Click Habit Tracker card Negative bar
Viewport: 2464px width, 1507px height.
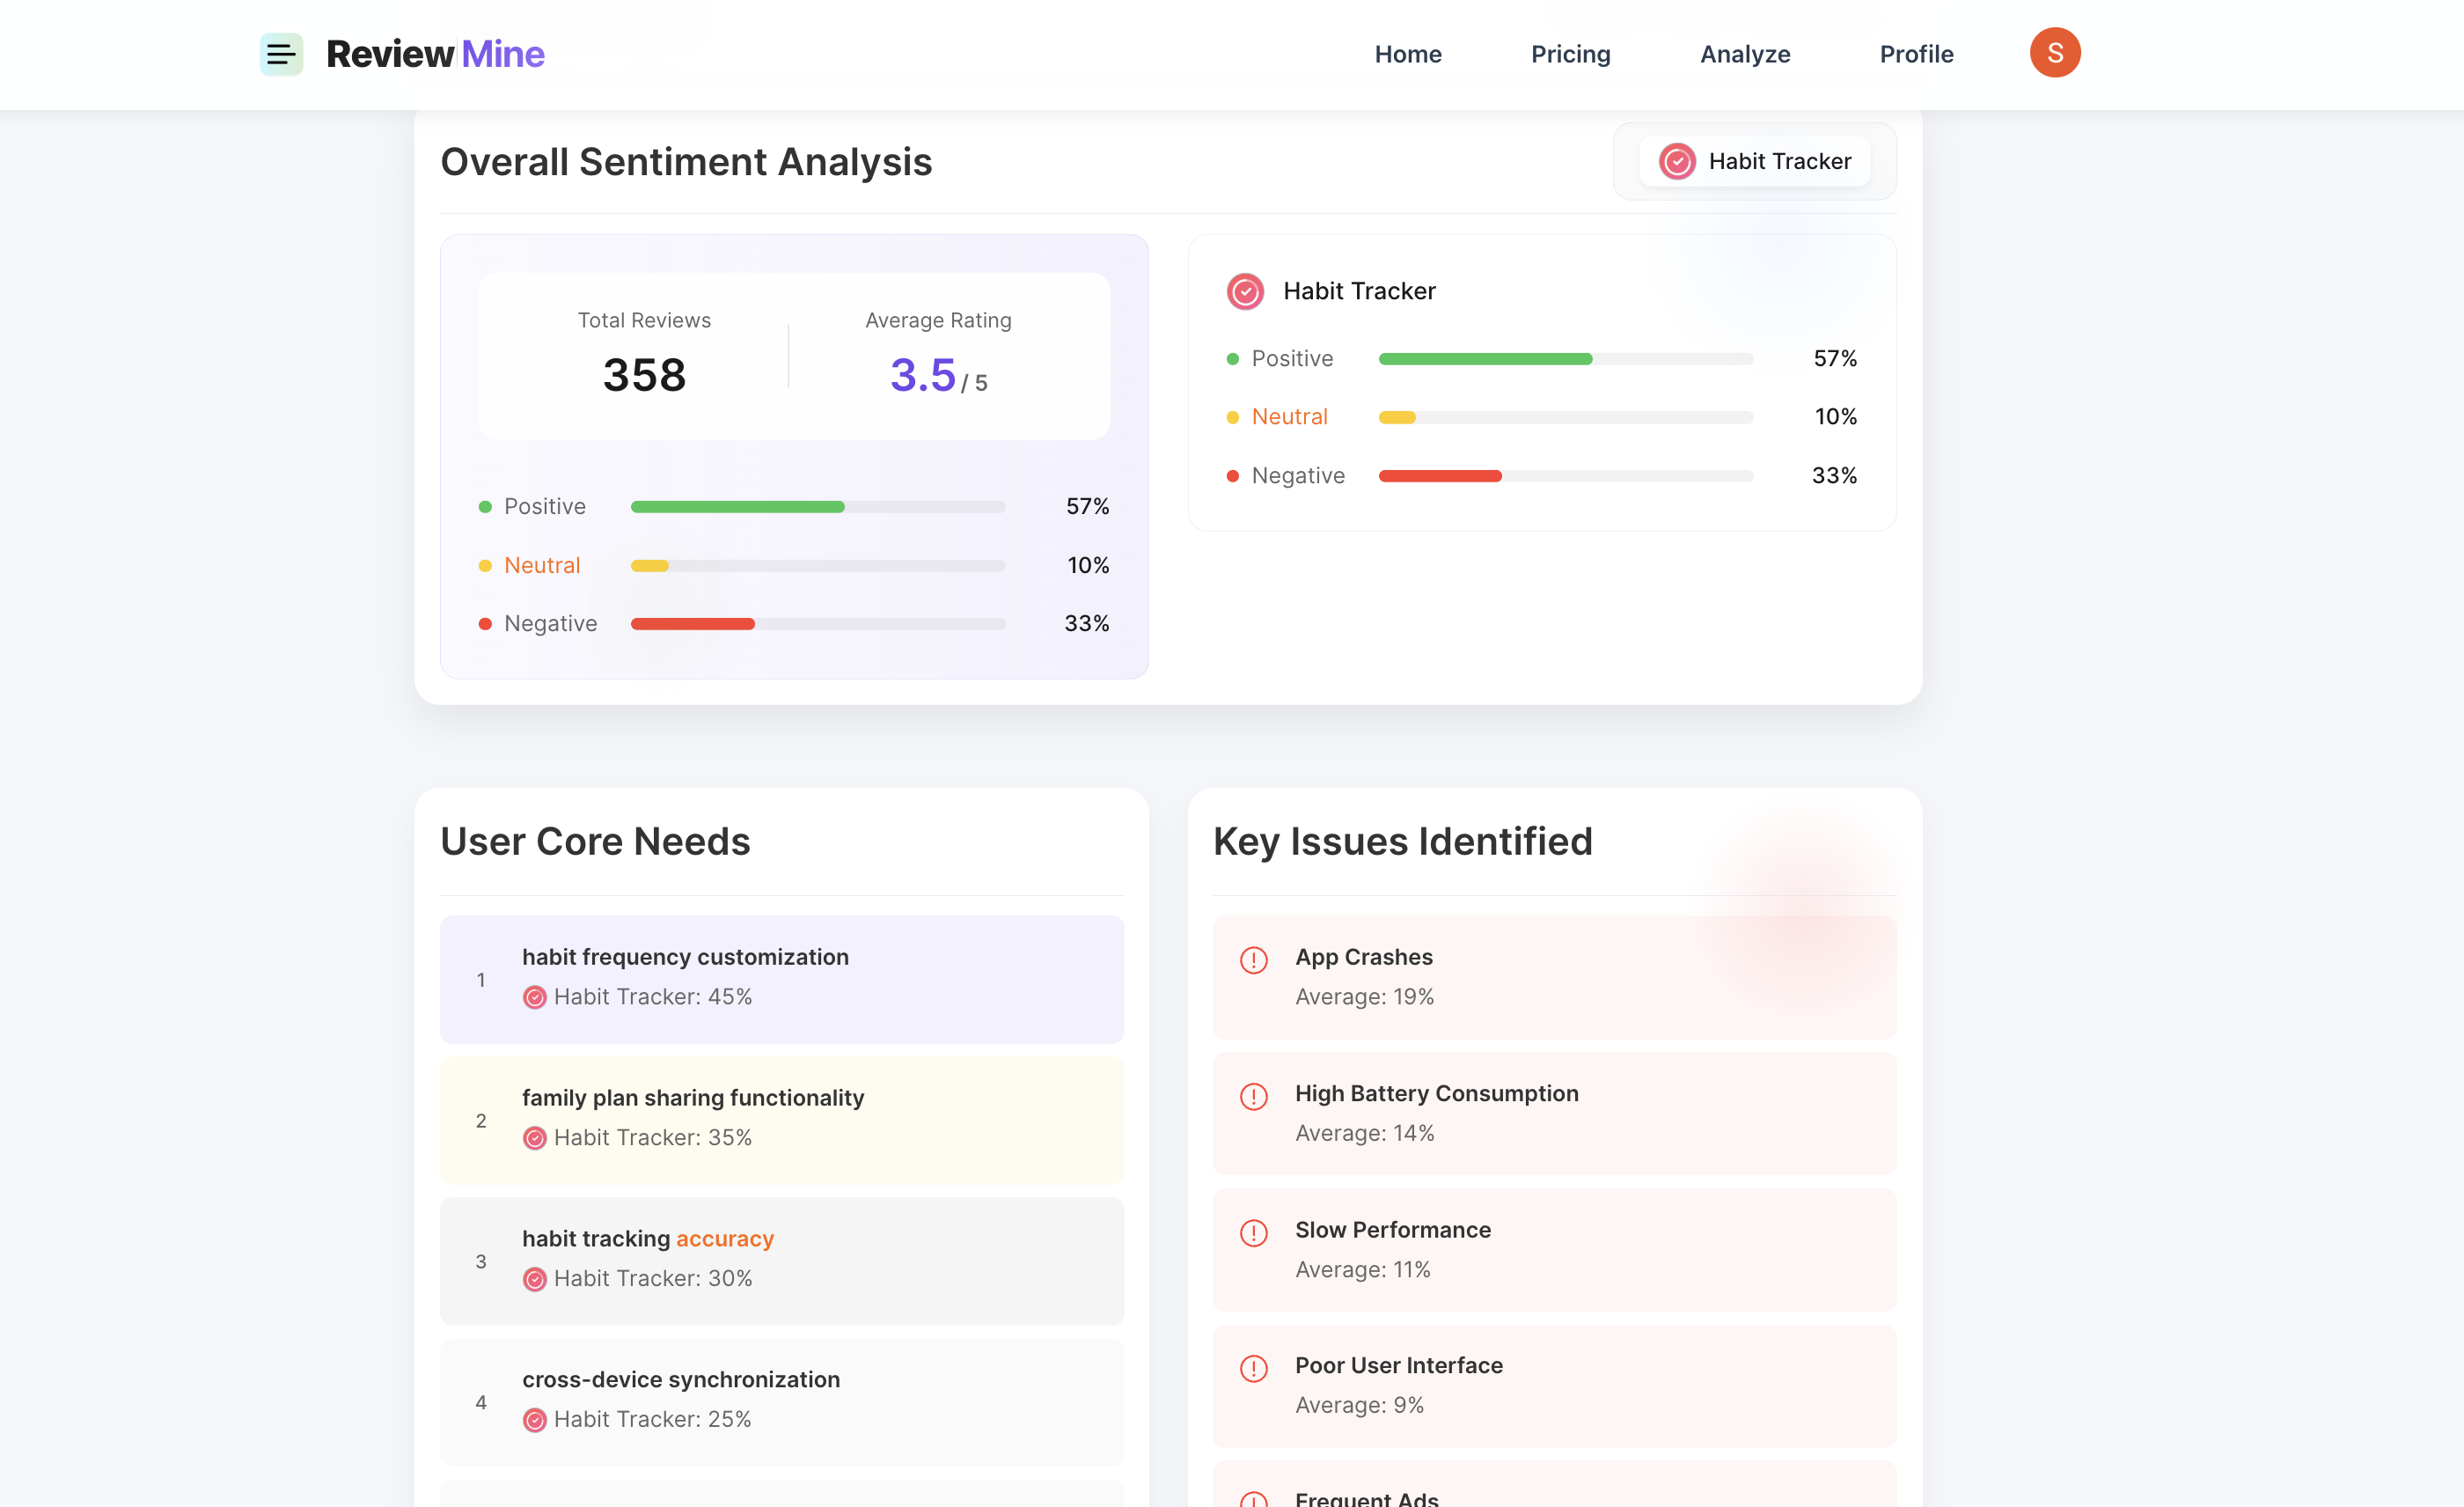(1565, 476)
